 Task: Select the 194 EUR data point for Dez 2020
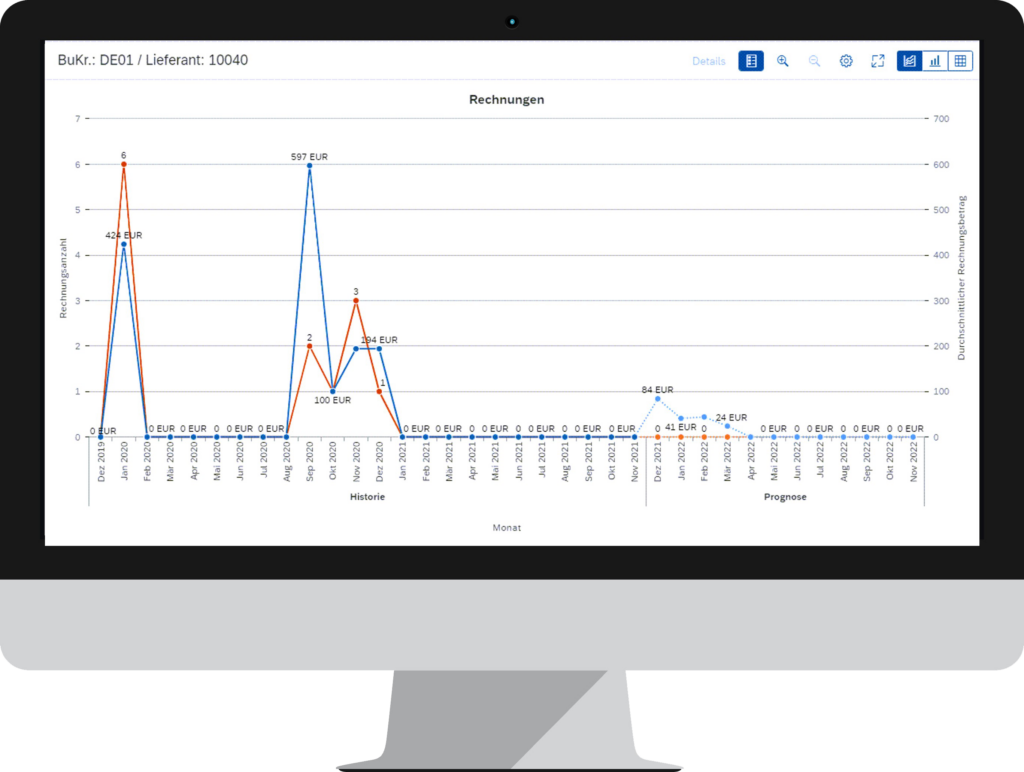click(379, 349)
